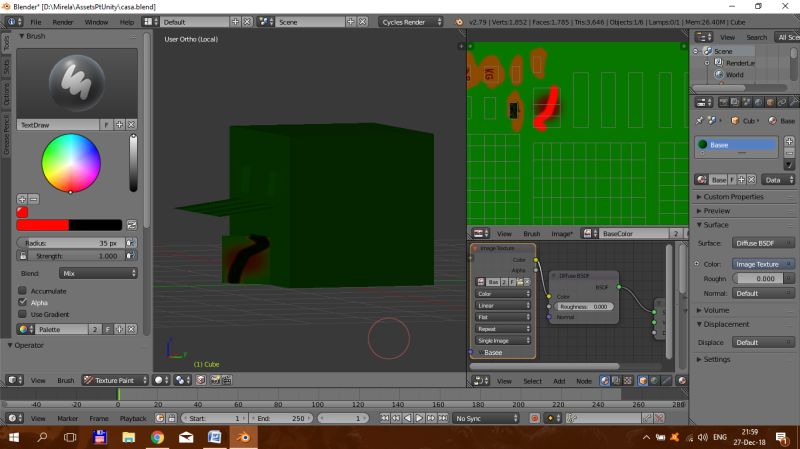Open the Constraints properties tab chain icon
This screenshot has width=800, height=449.
782,103
